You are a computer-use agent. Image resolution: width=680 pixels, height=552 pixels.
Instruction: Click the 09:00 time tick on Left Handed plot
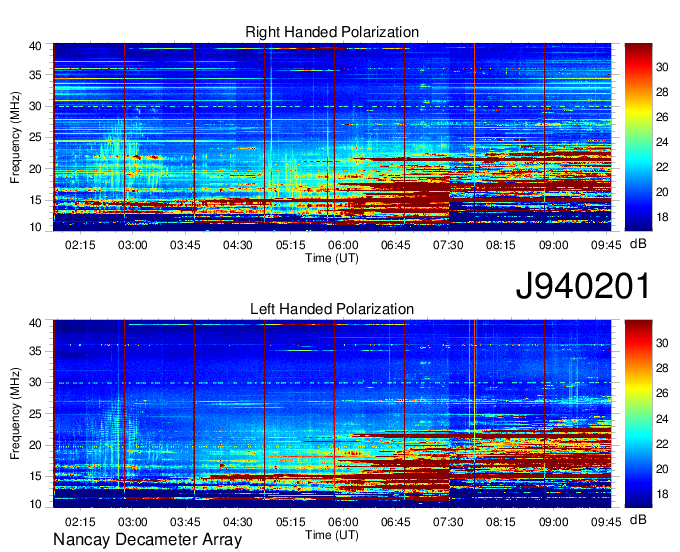click(553, 522)
